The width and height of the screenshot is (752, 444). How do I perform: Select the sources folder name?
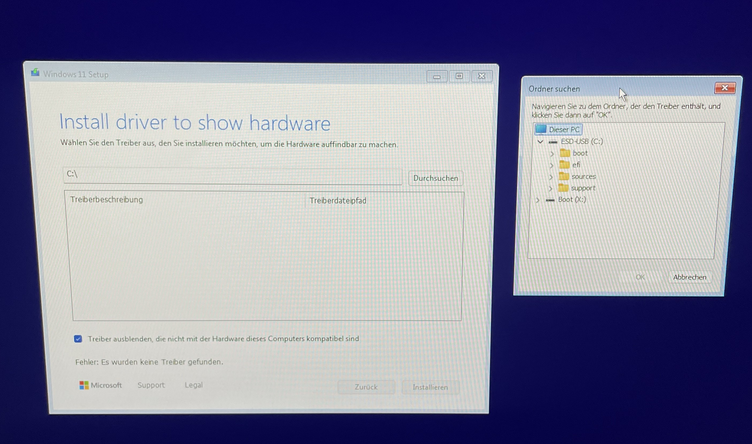click(x=584, y=176)
